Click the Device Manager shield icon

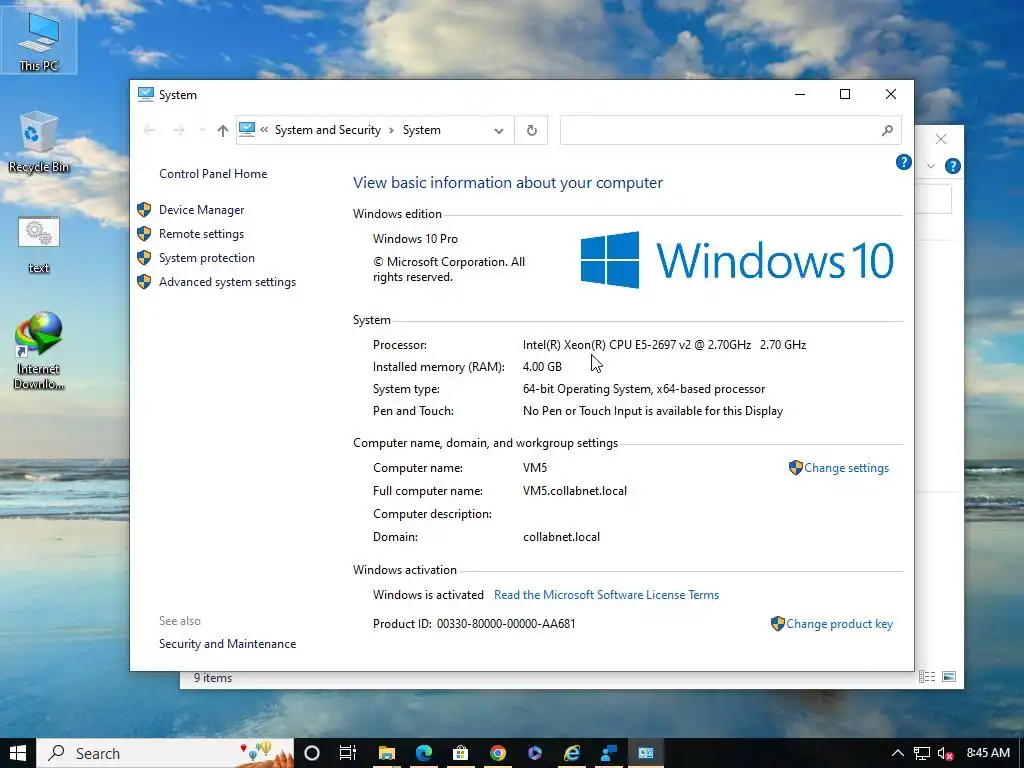[x=144, y=210]
